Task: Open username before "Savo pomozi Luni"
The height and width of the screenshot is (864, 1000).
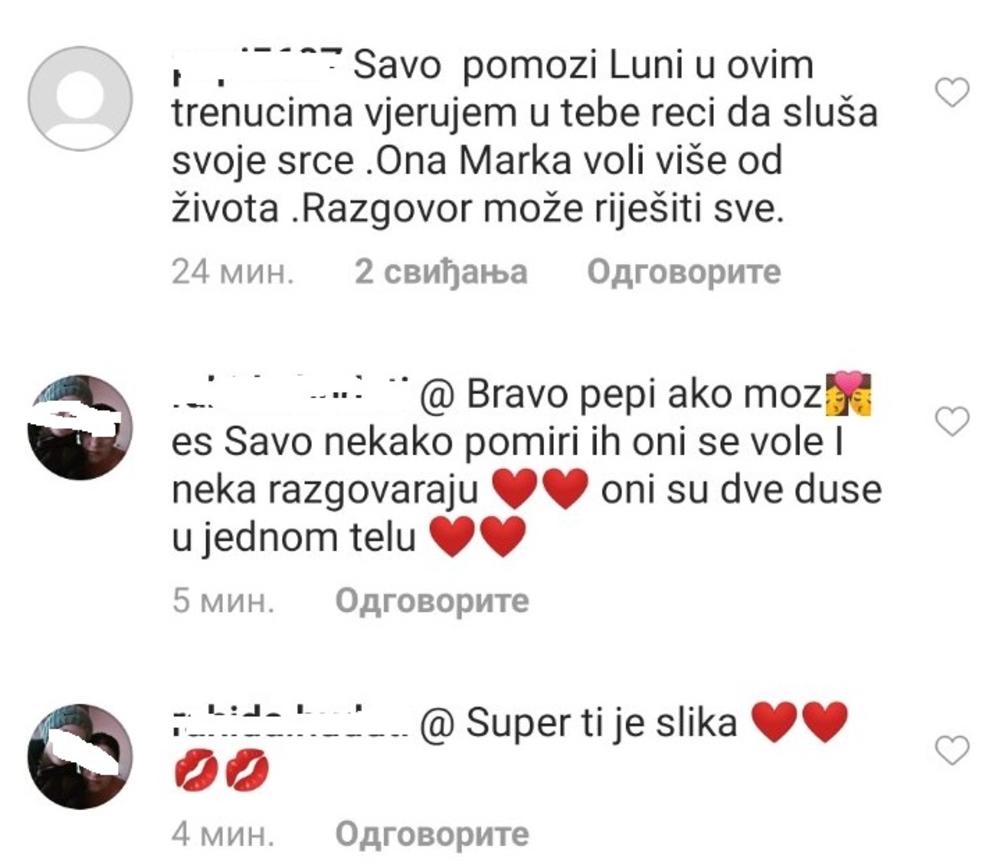Action: [258, 66]
